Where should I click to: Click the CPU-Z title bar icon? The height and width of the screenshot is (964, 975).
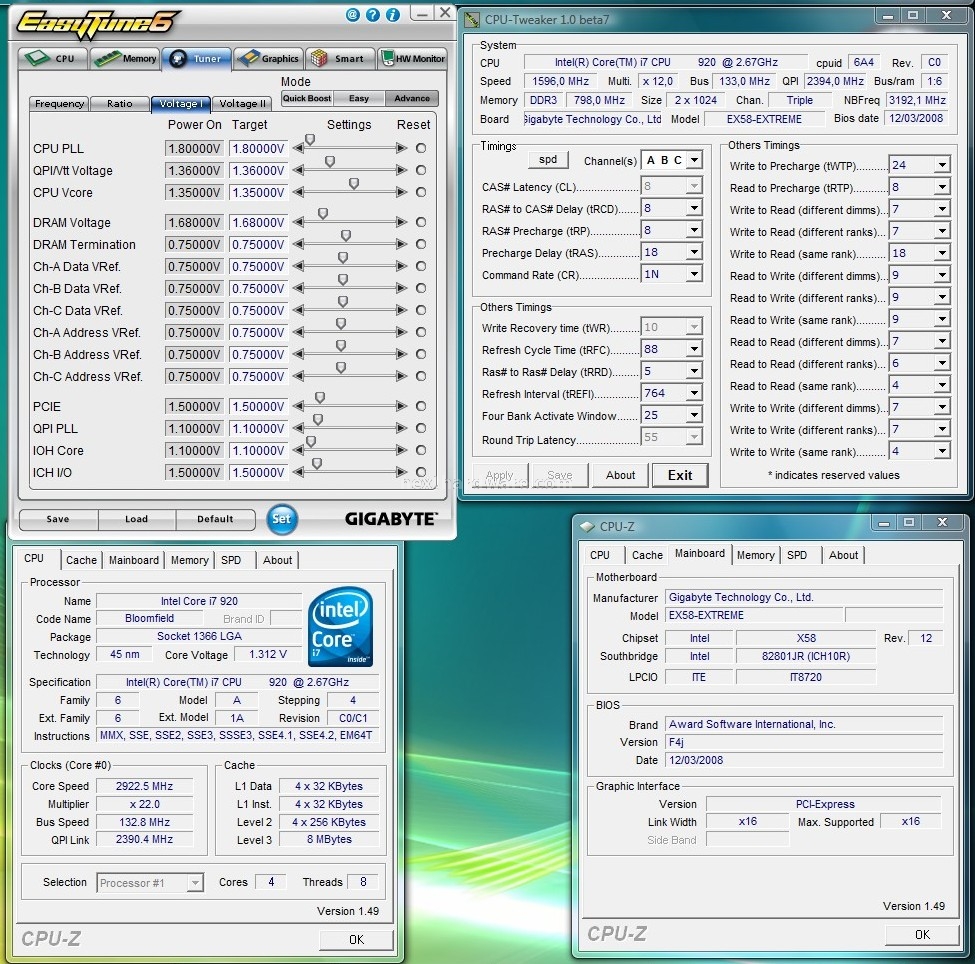pos(587,527)
